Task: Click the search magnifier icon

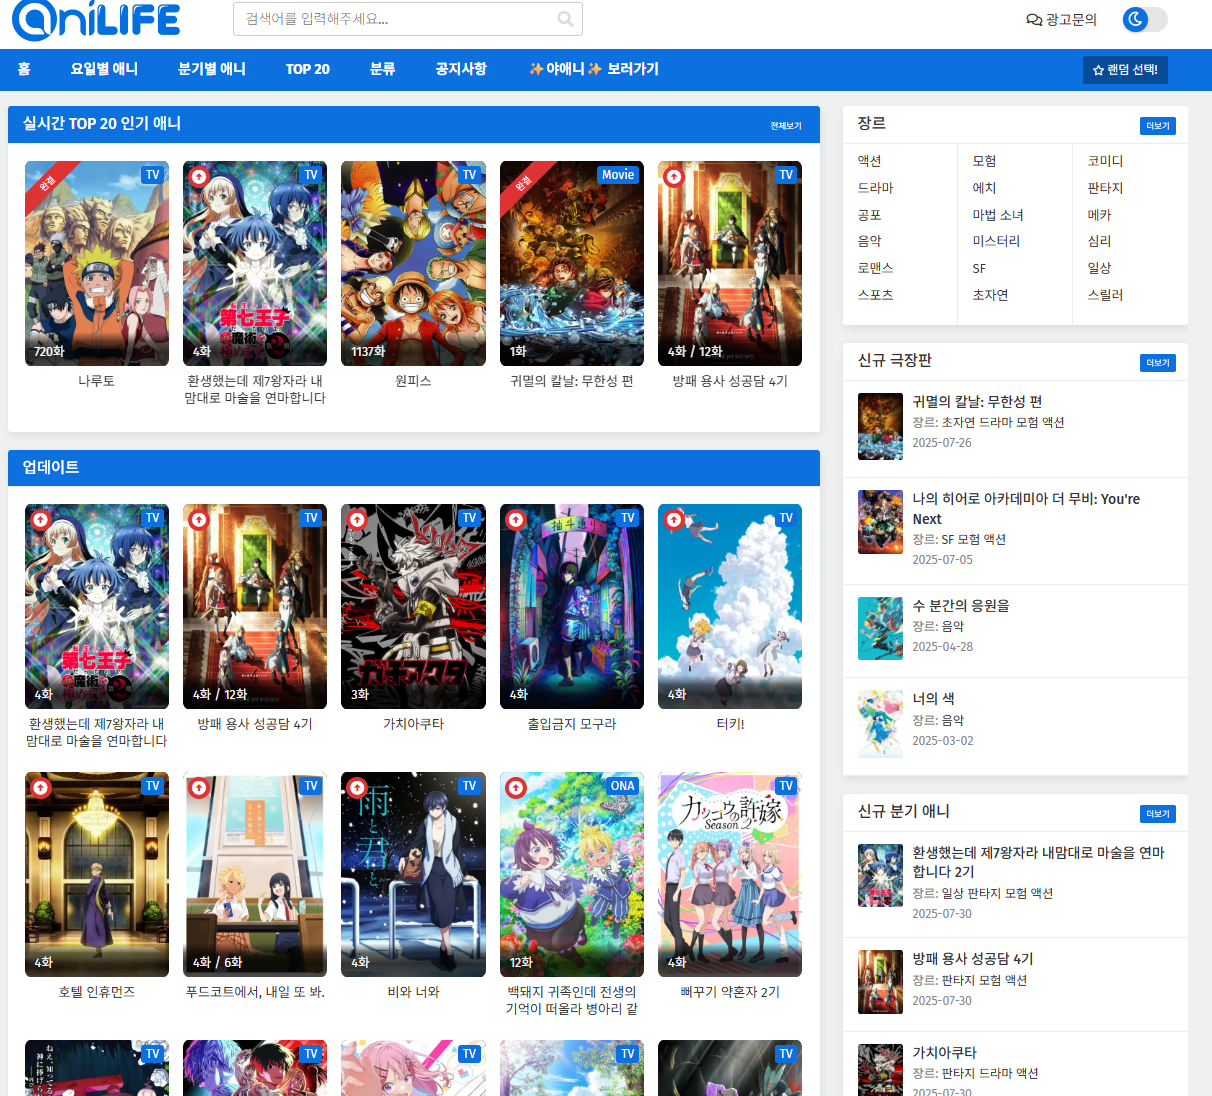Action: pyautogui.click(x=565, y=19)
